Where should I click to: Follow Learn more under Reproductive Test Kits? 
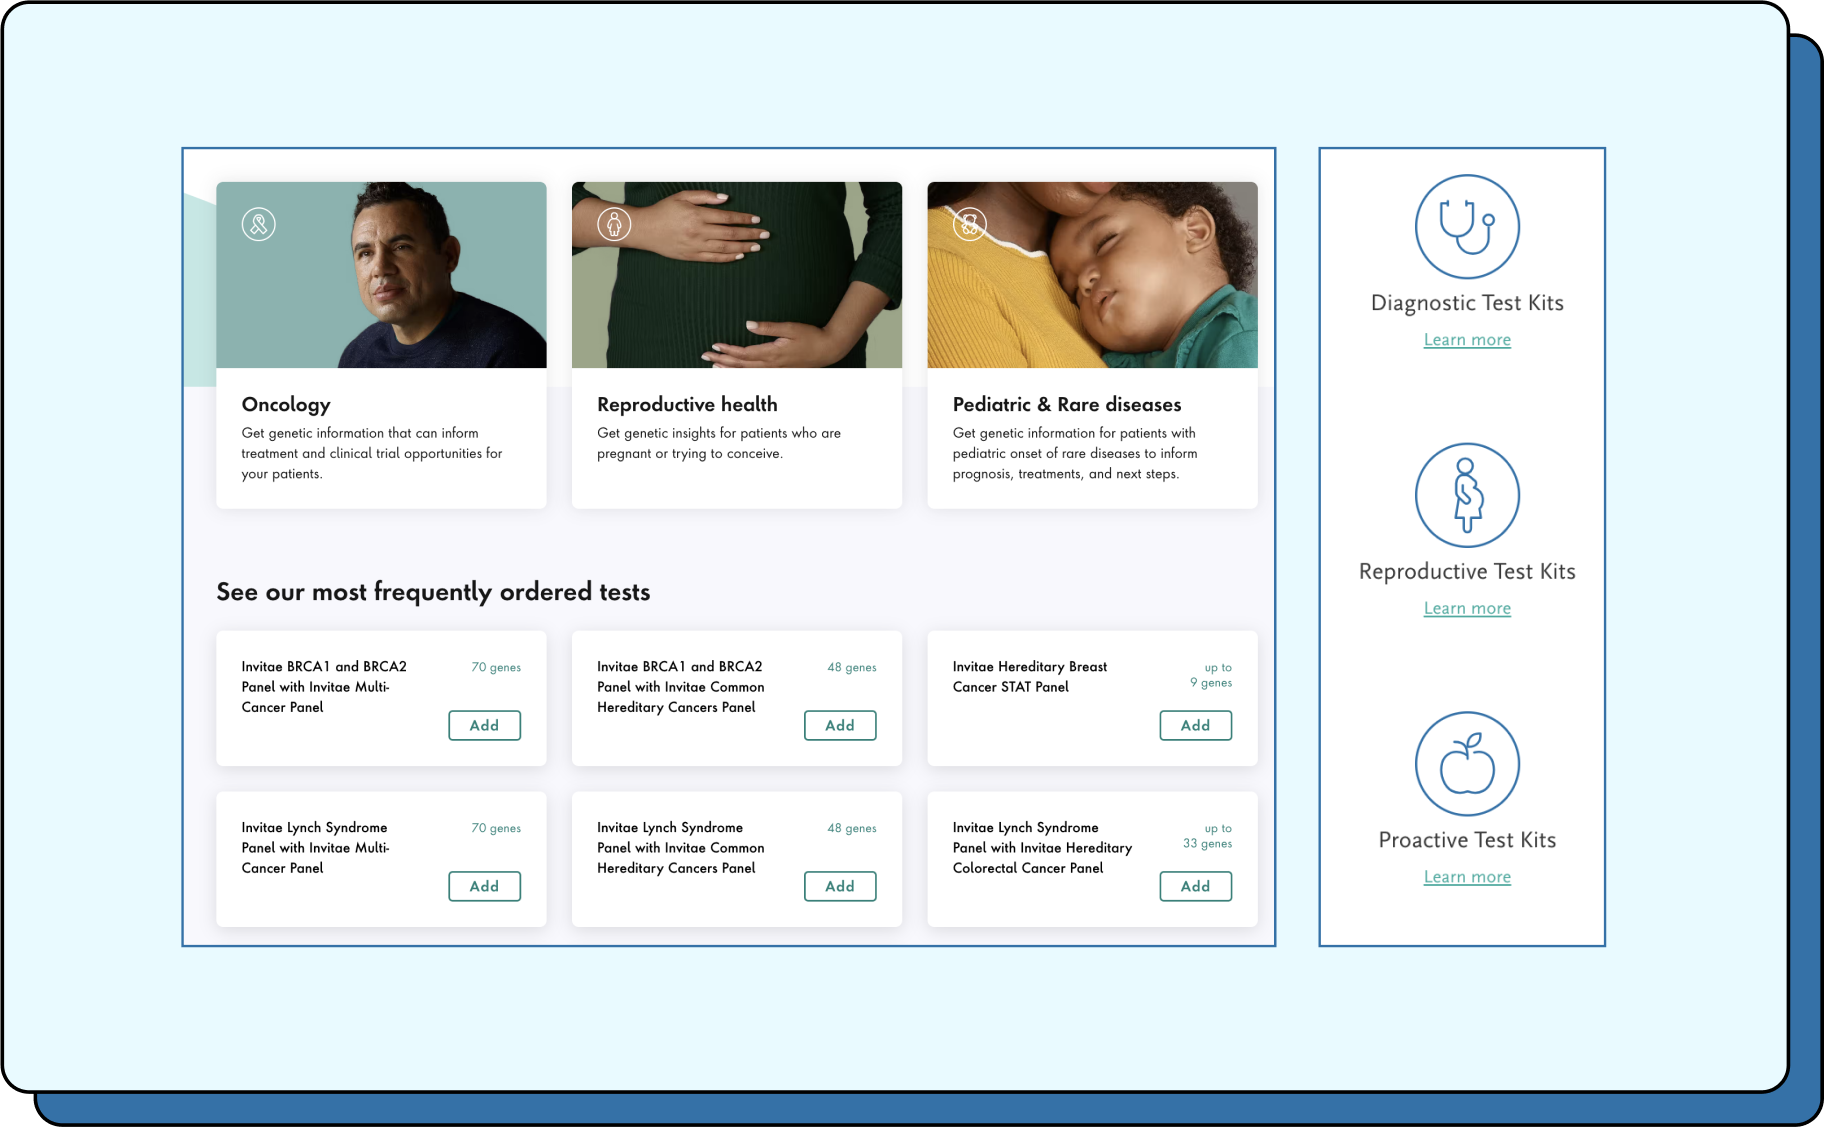[1467, 608]
